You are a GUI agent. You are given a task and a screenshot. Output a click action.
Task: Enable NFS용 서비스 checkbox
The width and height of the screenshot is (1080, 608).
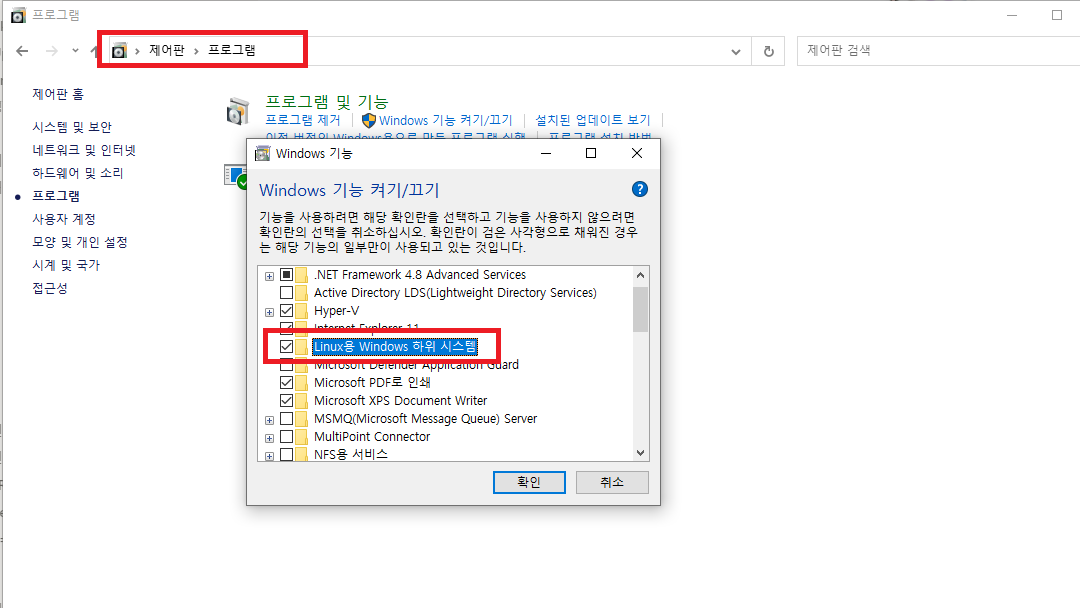(x=287, y=454)
